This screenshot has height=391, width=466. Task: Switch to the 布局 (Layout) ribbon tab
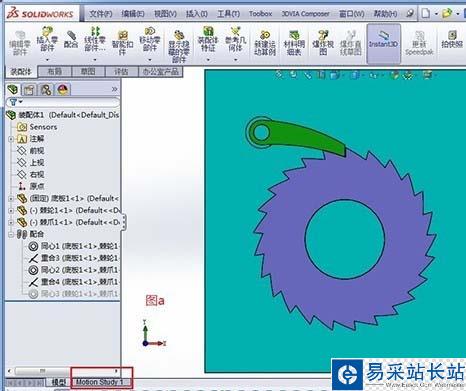coord(55,72)
